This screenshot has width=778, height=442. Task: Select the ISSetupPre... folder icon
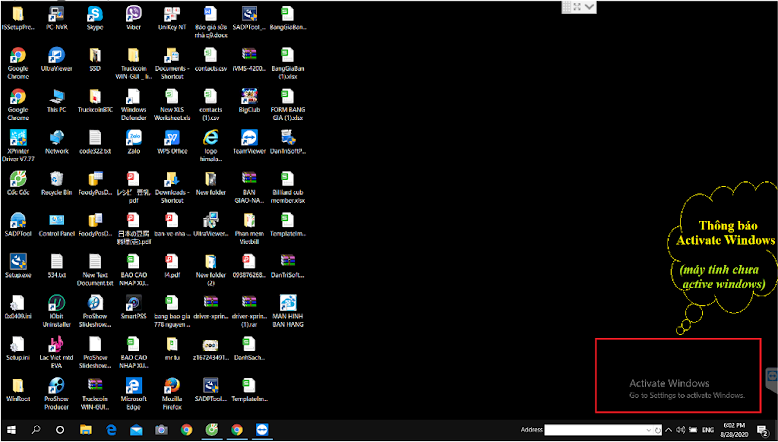[x=18, y=18]
